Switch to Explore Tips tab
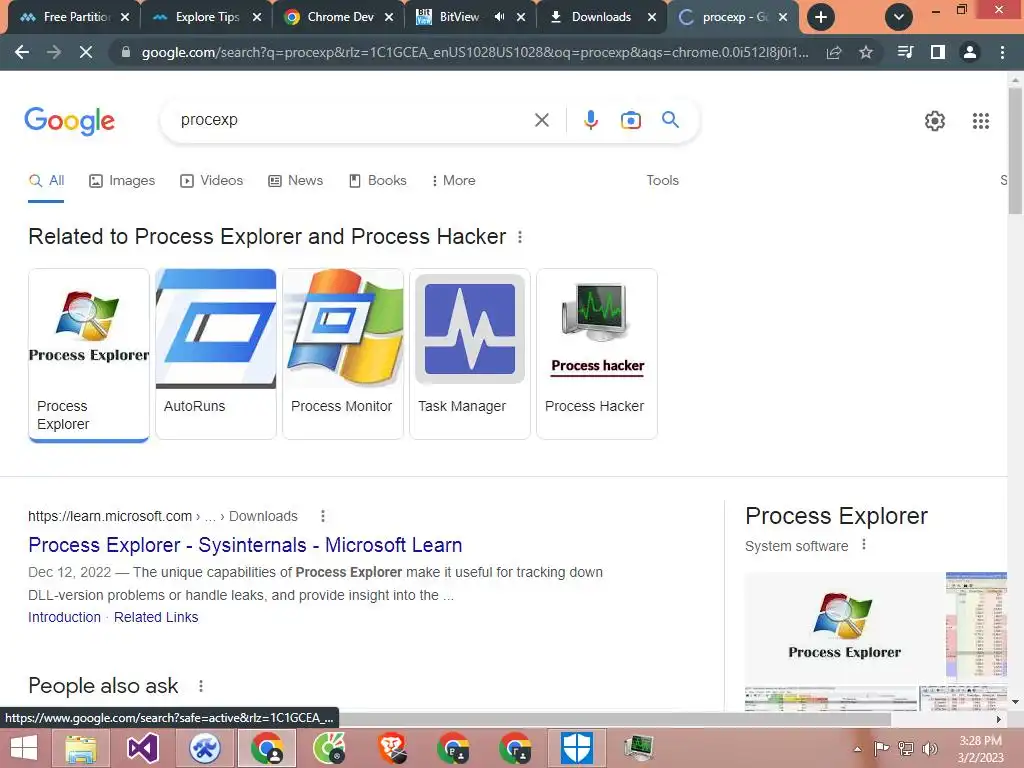This screenshot has width=1024, height=768. pyautogui.click(x=205, y=17)
